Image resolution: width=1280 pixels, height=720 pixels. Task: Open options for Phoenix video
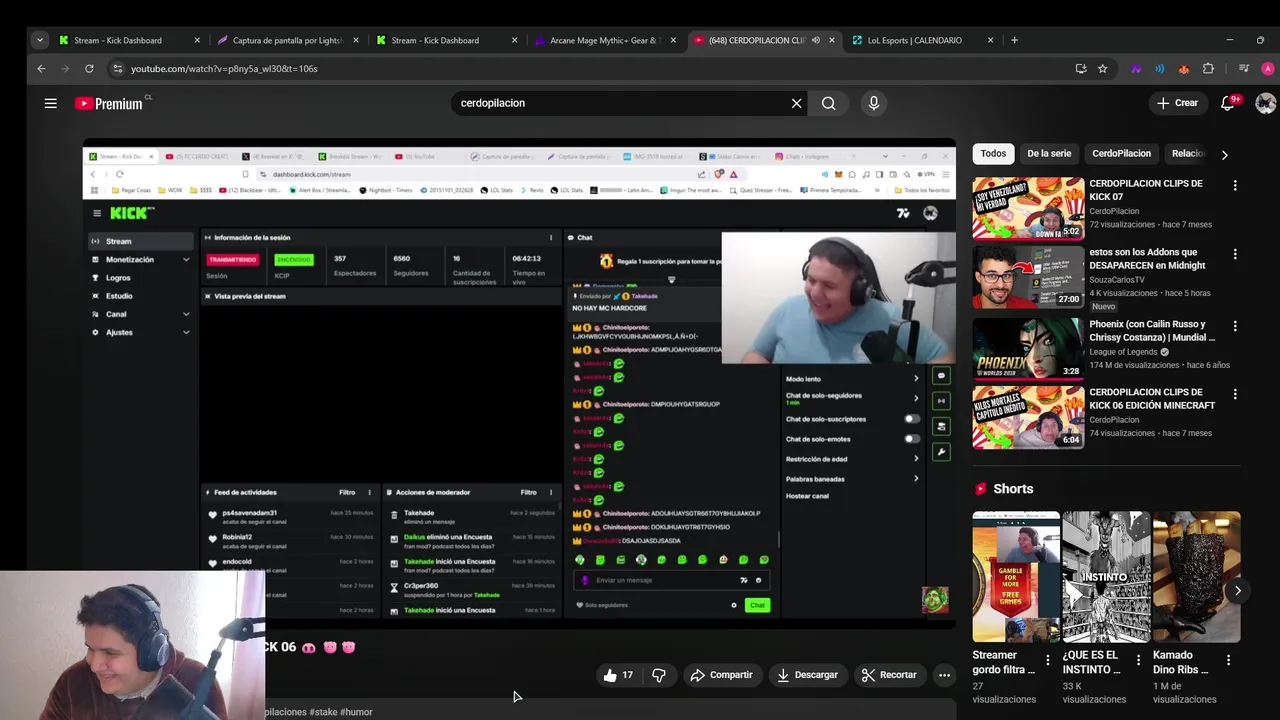[x=1235, y=326]
